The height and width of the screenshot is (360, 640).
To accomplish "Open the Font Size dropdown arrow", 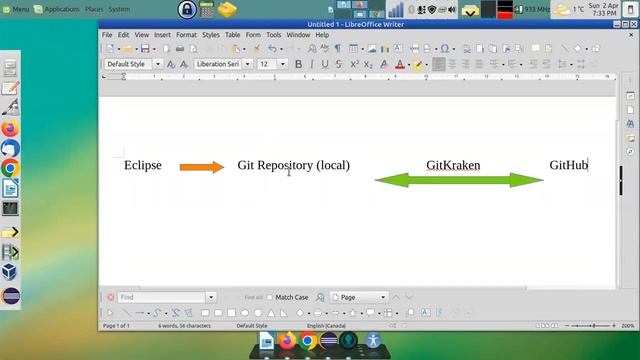I will click(x=282, y=64).
